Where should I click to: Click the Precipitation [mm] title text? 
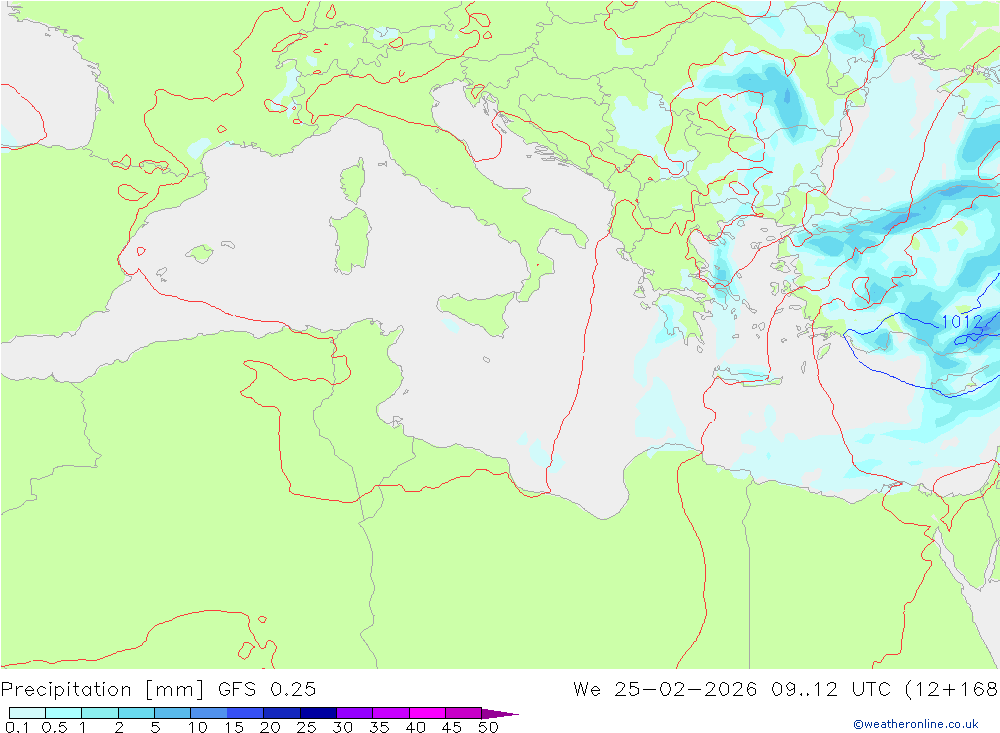(103, 690)
